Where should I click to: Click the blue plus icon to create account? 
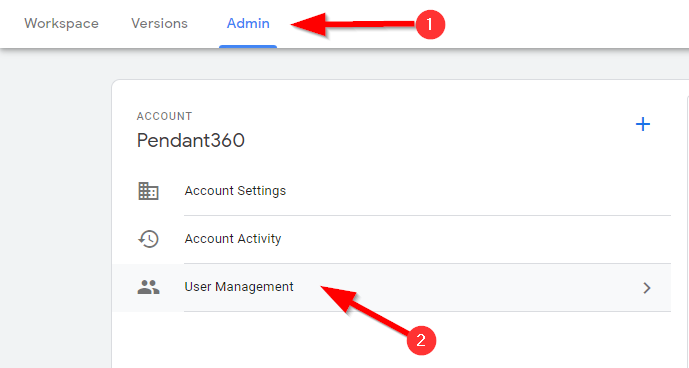[x=643, y=124]
